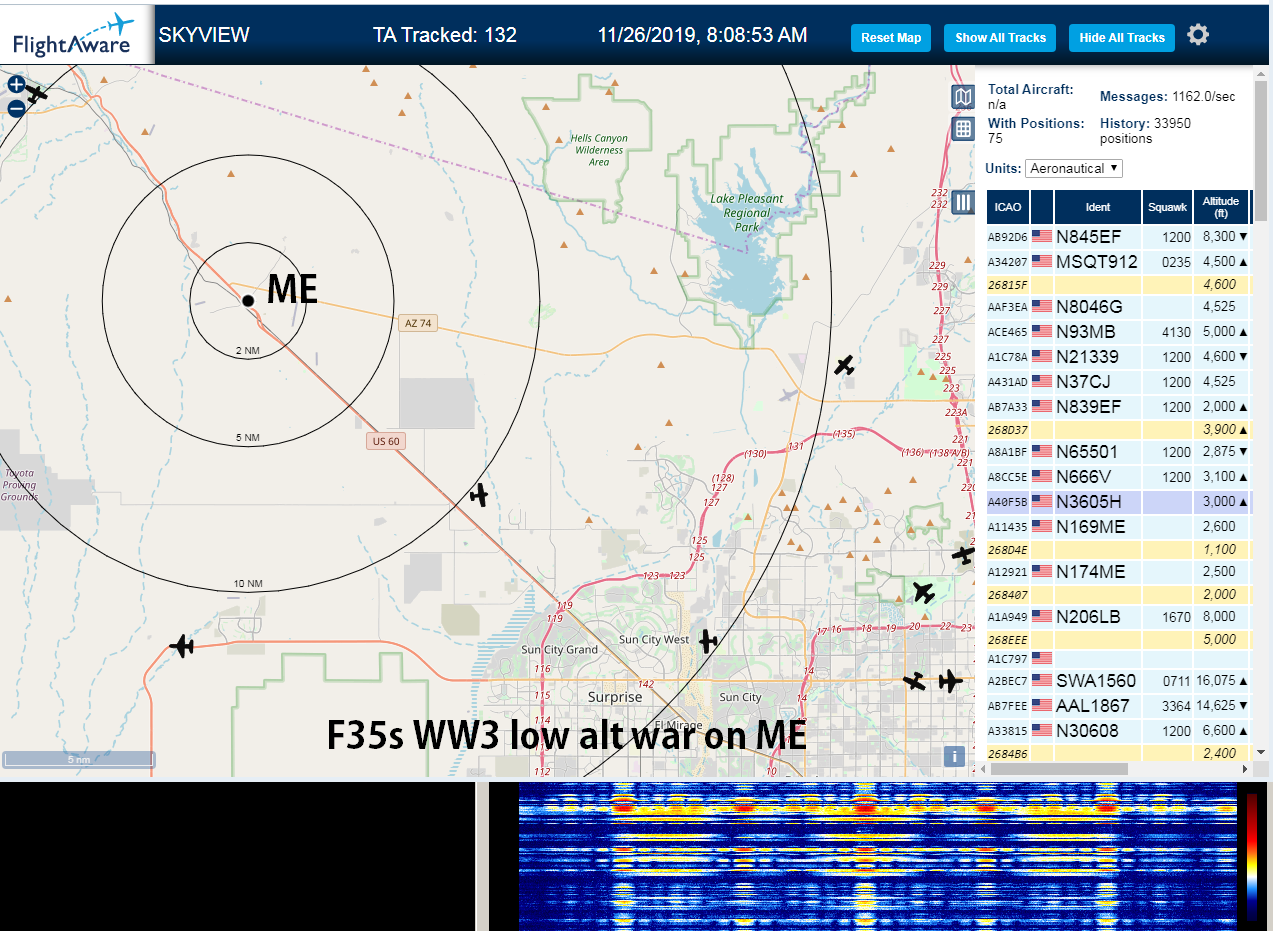1273x931 pixels.
Task: Click Reset Map button
Action: tap(891, 38)
